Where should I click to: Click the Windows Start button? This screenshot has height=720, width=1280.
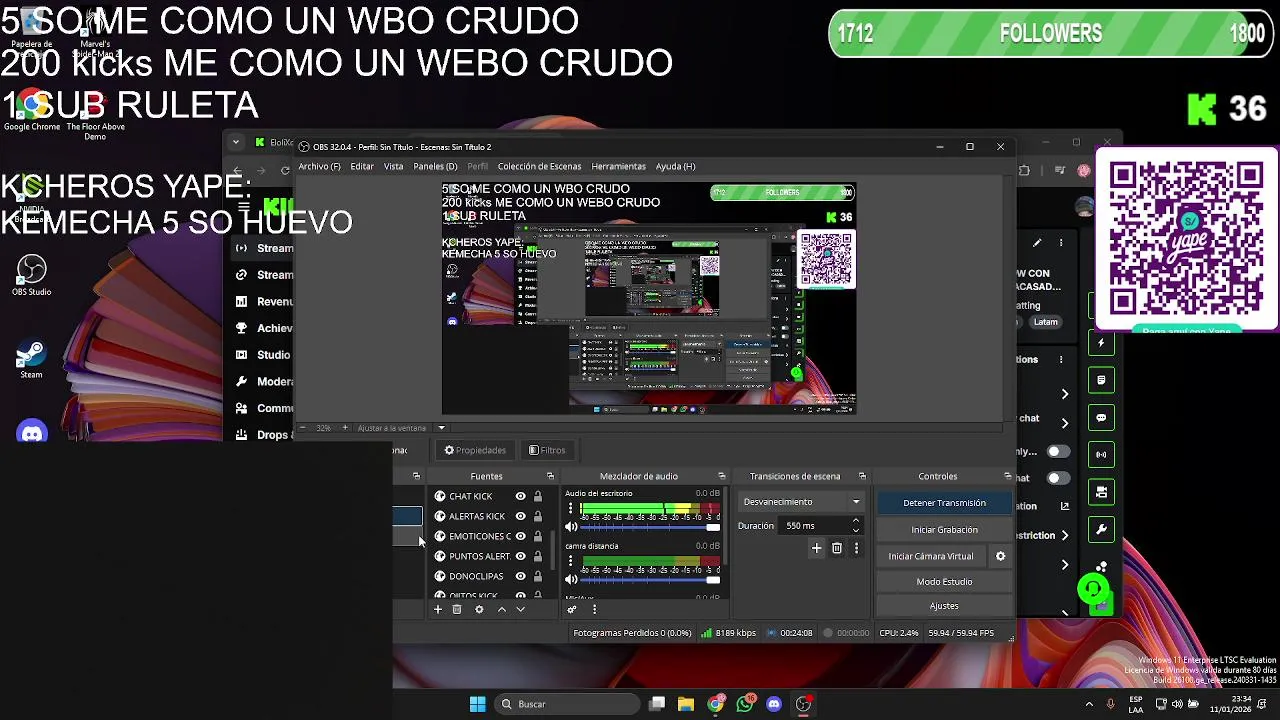477,704
